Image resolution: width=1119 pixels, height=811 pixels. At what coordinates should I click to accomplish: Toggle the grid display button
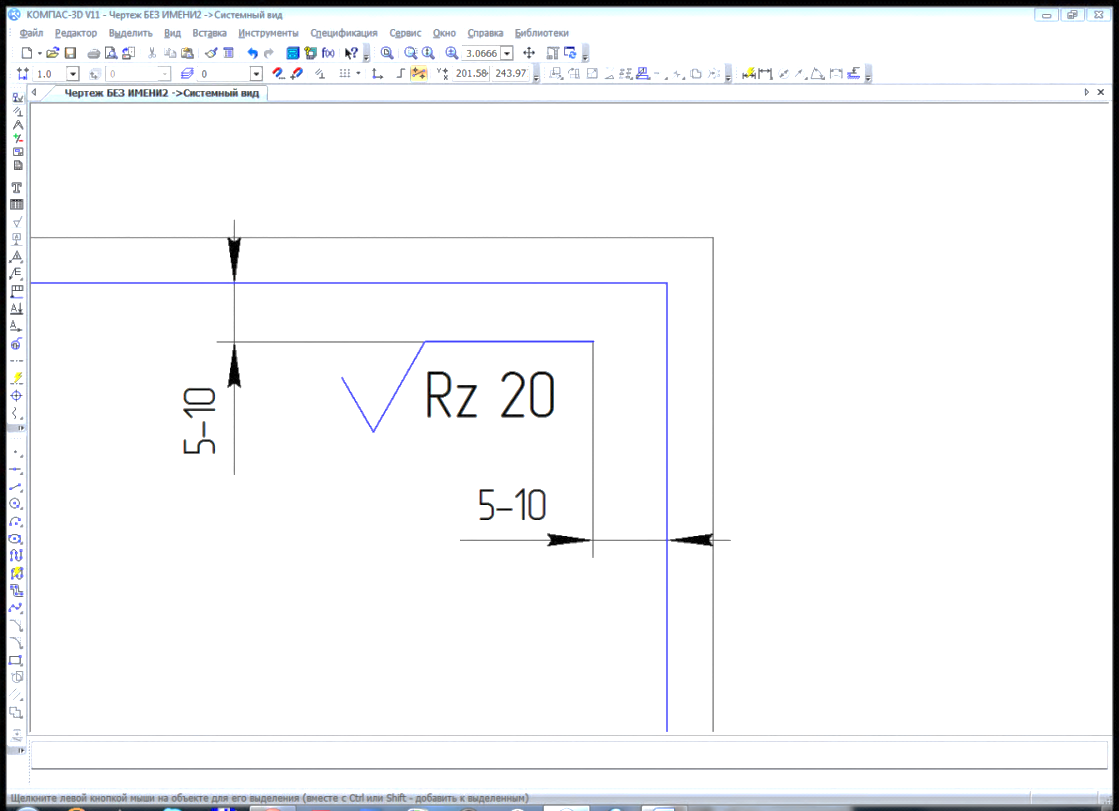(x=345, y=74)
